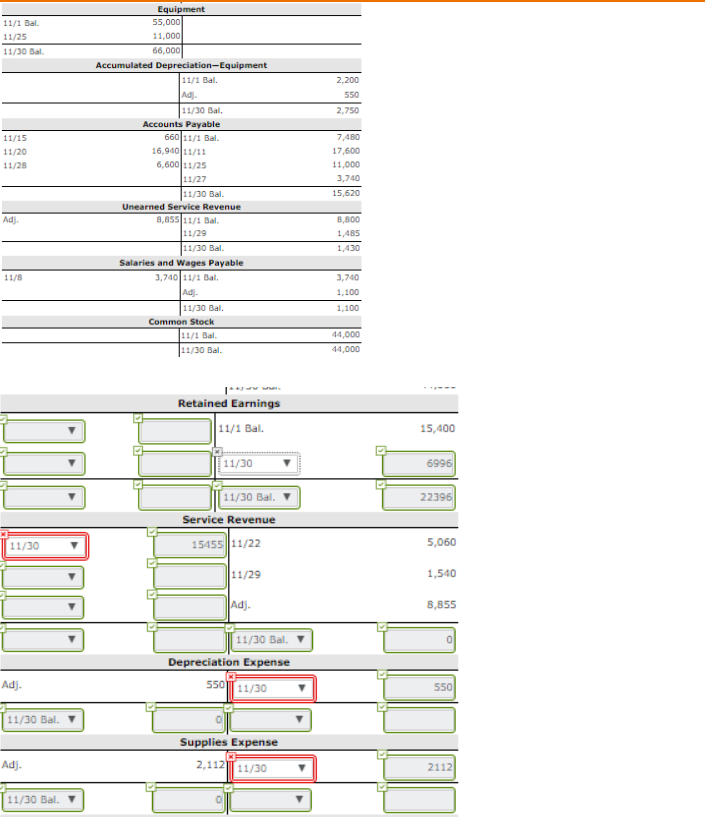Click empty credit amount field in Supplies Expense balance row

pyautogui.click(x=419, y=800)
